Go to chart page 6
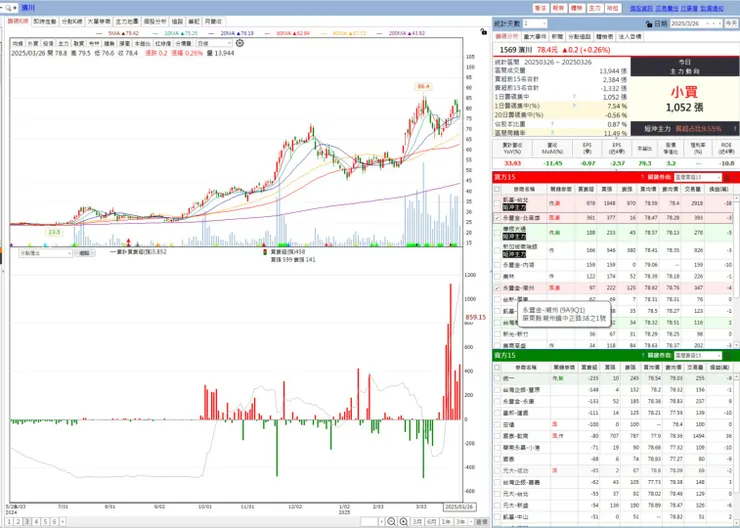Image resolution: width=740 pixels, height=528 pixels. (54, 521)
